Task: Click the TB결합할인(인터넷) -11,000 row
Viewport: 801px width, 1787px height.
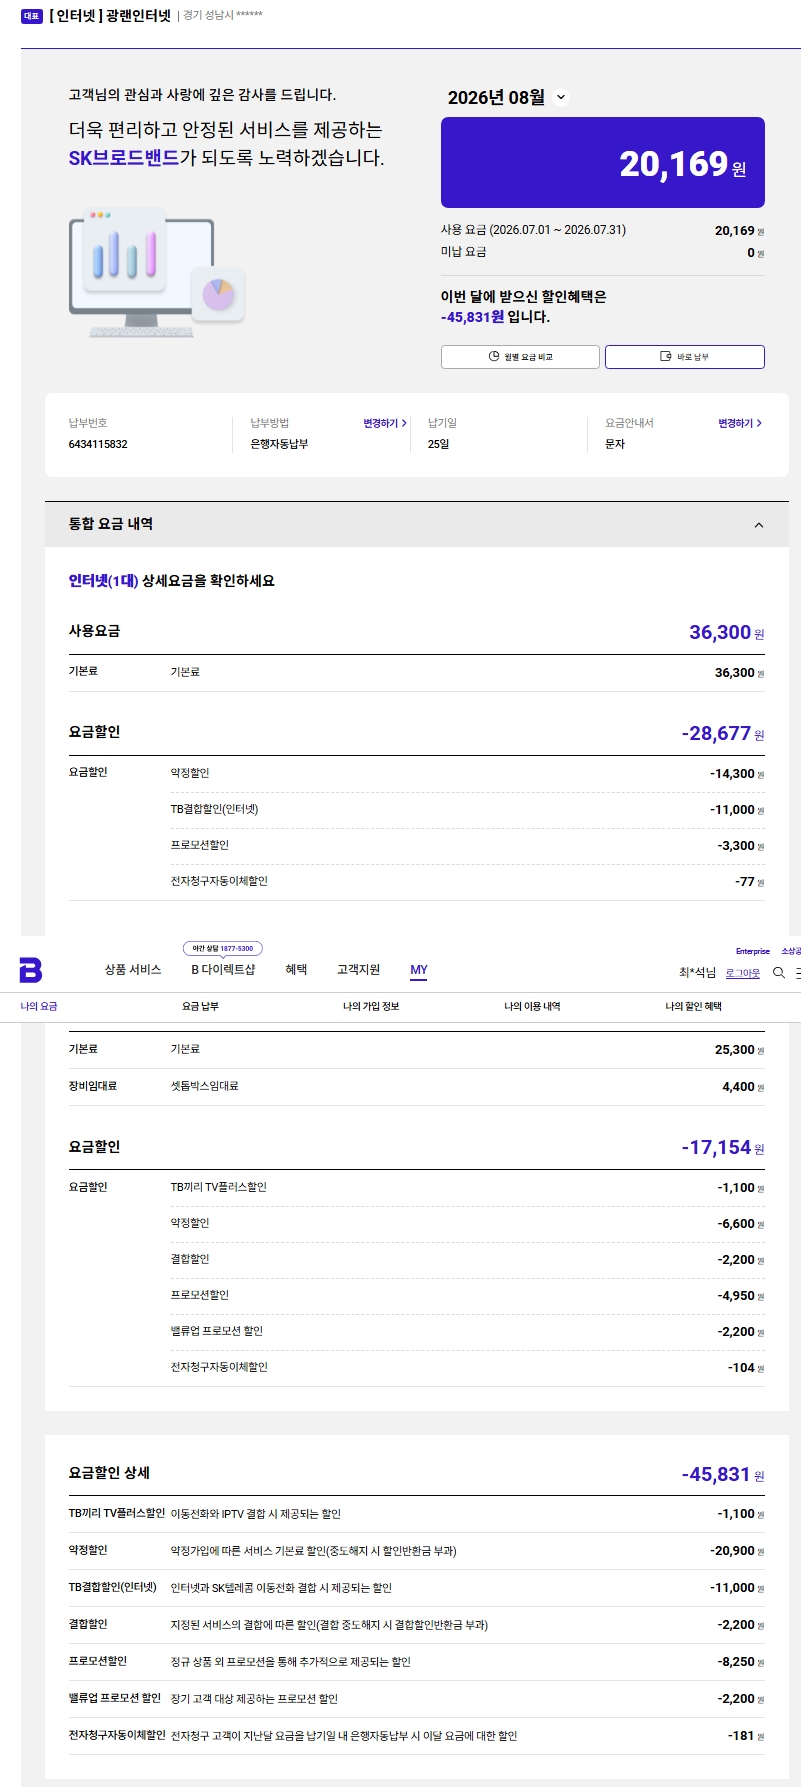Action: pos(468,810)
